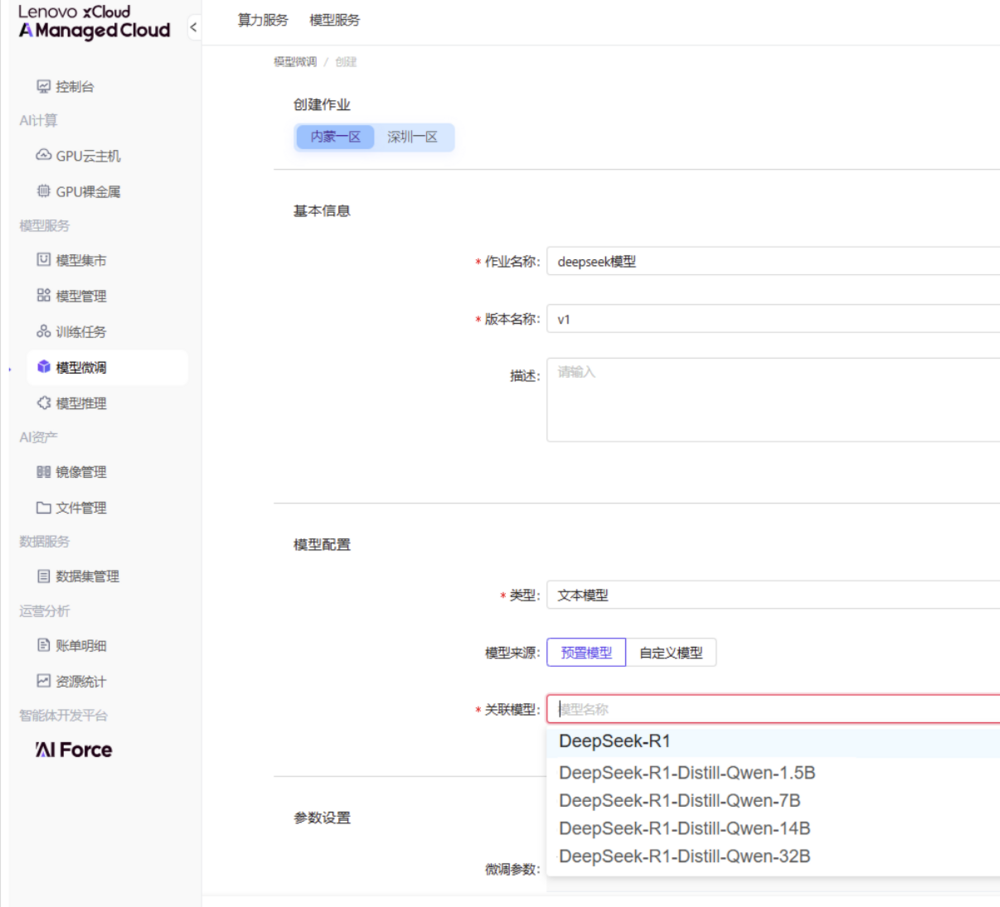The height and width of the screenshot is (907, 1000).
Task: Click the 创建作业 heading text
Action: point(322,105)
